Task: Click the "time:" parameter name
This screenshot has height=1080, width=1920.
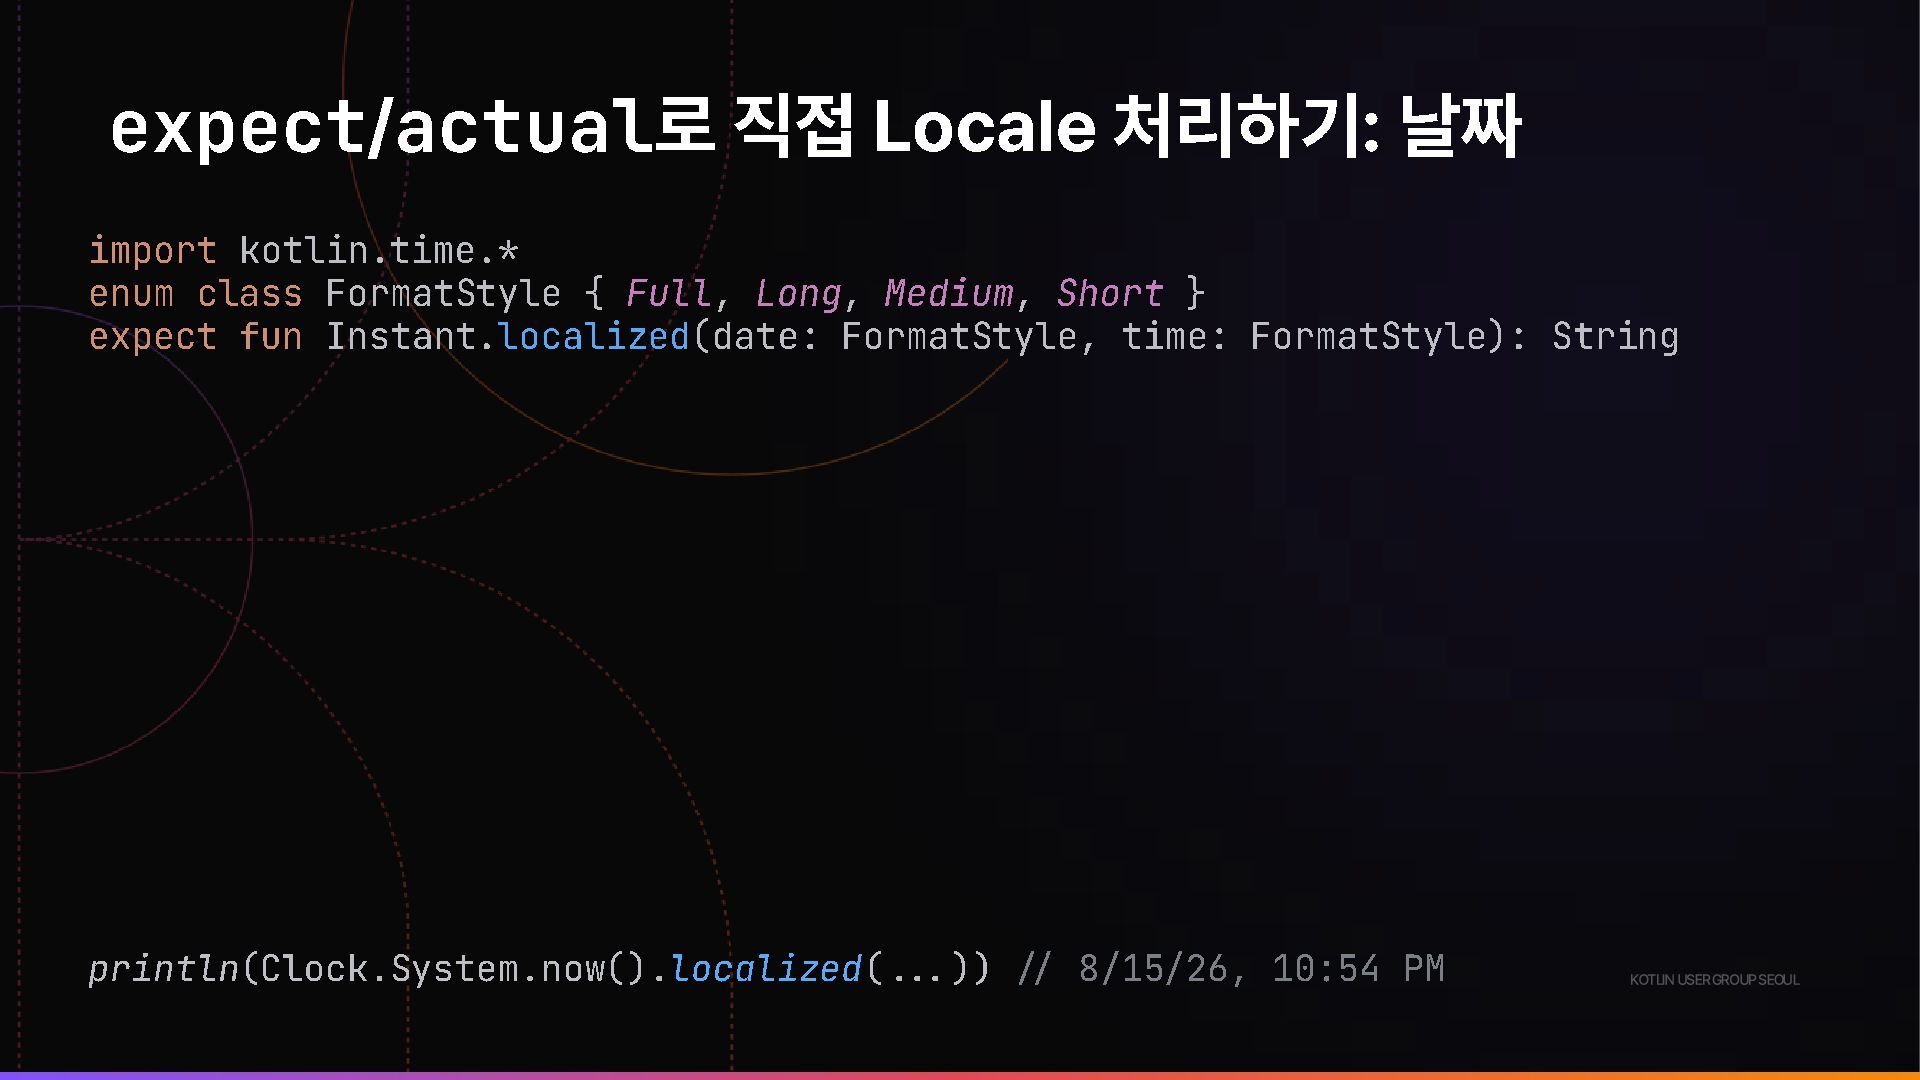Action: [x=1174, y=336]
